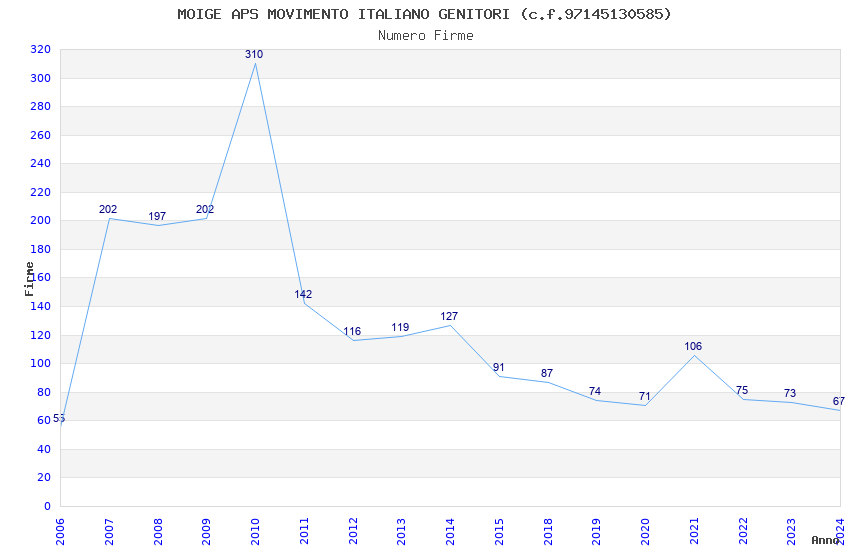Click the data label 197 above 2008
Screen dimensions: 850x550
pyautogui.click(x=157, y=216)
